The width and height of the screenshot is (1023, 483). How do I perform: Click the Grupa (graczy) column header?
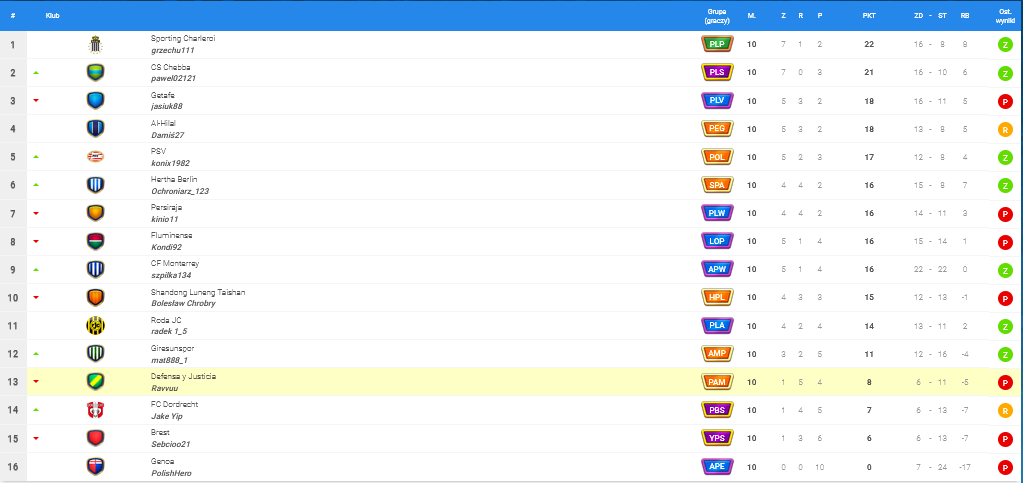point(716,16)
